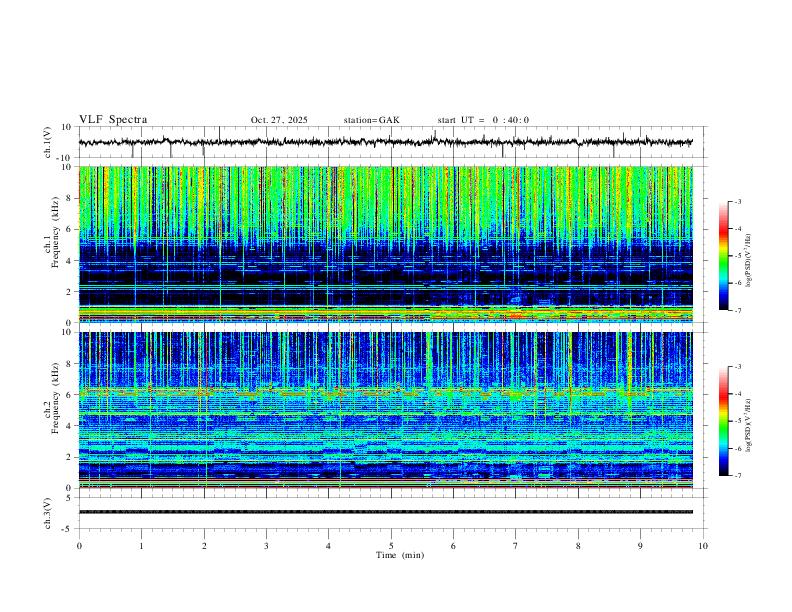Click the upper color bar's log(PSD) units label

pyautogui.click(x=749, y=261)
